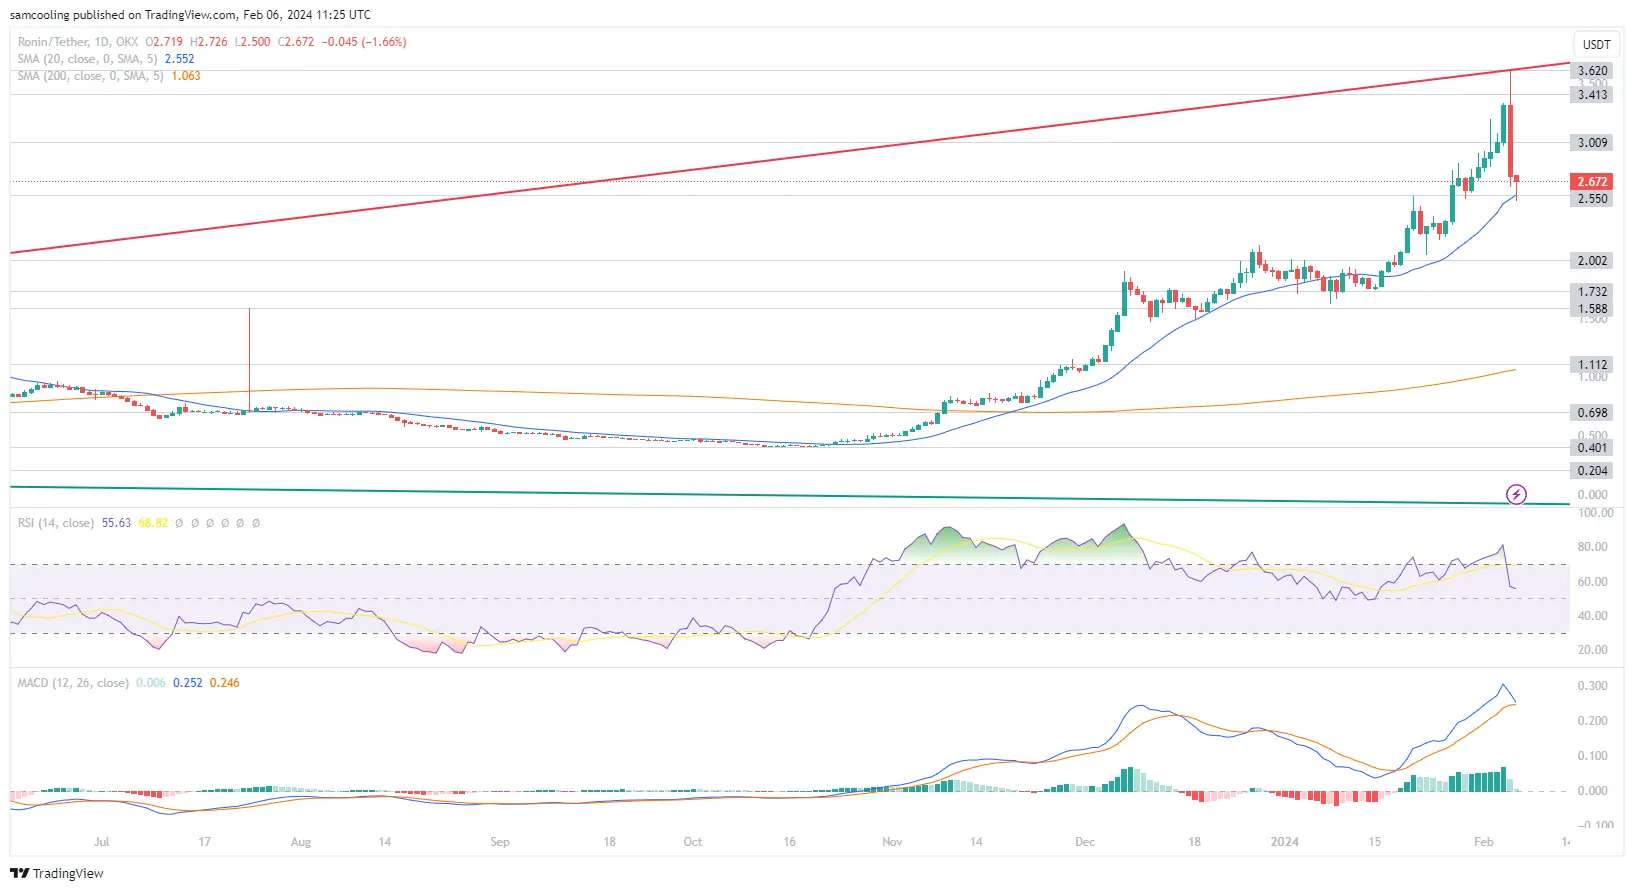Screen dimensions: 1634x891
Task: Click the low price L2.500
Action: tap(252, 42)
